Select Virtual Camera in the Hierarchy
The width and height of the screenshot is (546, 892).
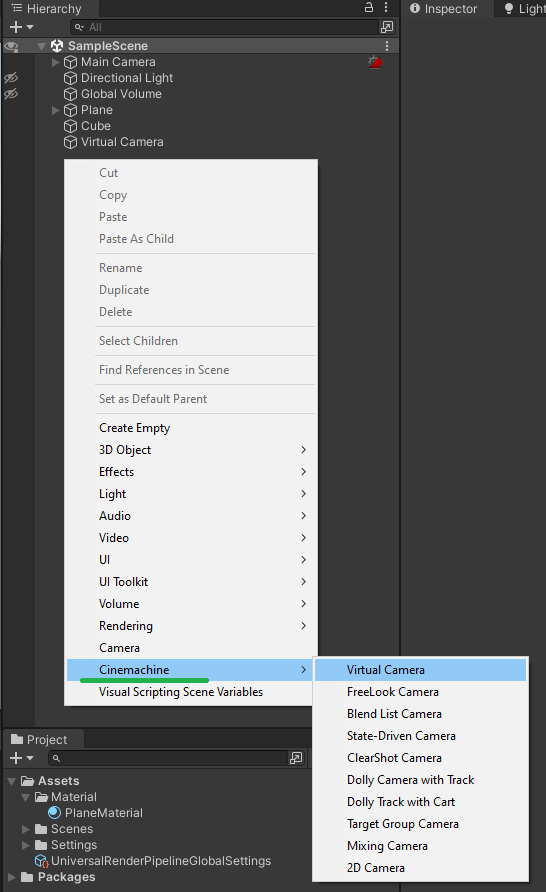(122, 142)
